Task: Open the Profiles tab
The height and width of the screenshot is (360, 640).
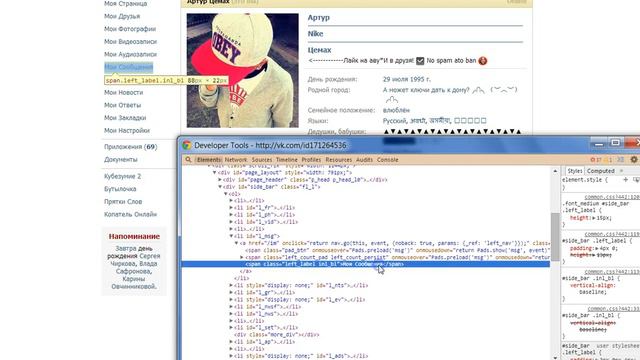Action: (x=311, y=160)
